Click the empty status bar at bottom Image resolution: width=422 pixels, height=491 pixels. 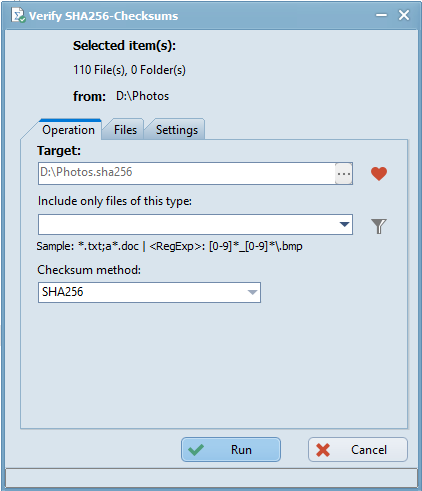click(x=211, y=478)
